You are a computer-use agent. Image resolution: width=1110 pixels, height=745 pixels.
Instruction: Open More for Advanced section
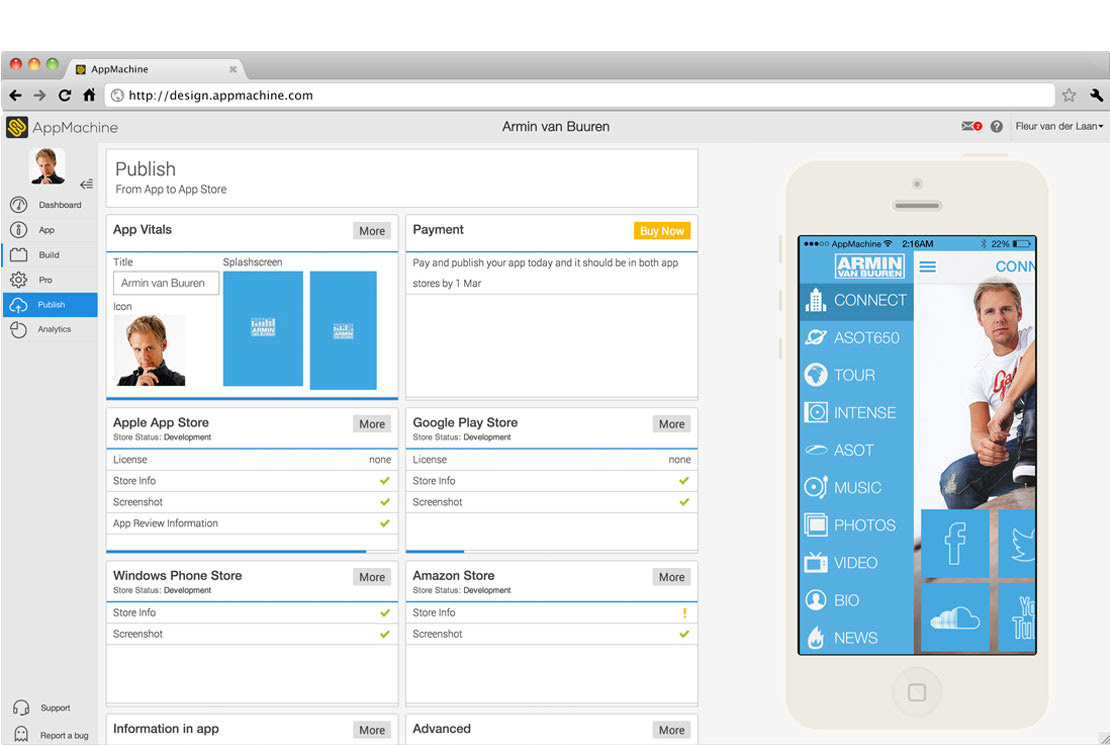coord(671,730)
